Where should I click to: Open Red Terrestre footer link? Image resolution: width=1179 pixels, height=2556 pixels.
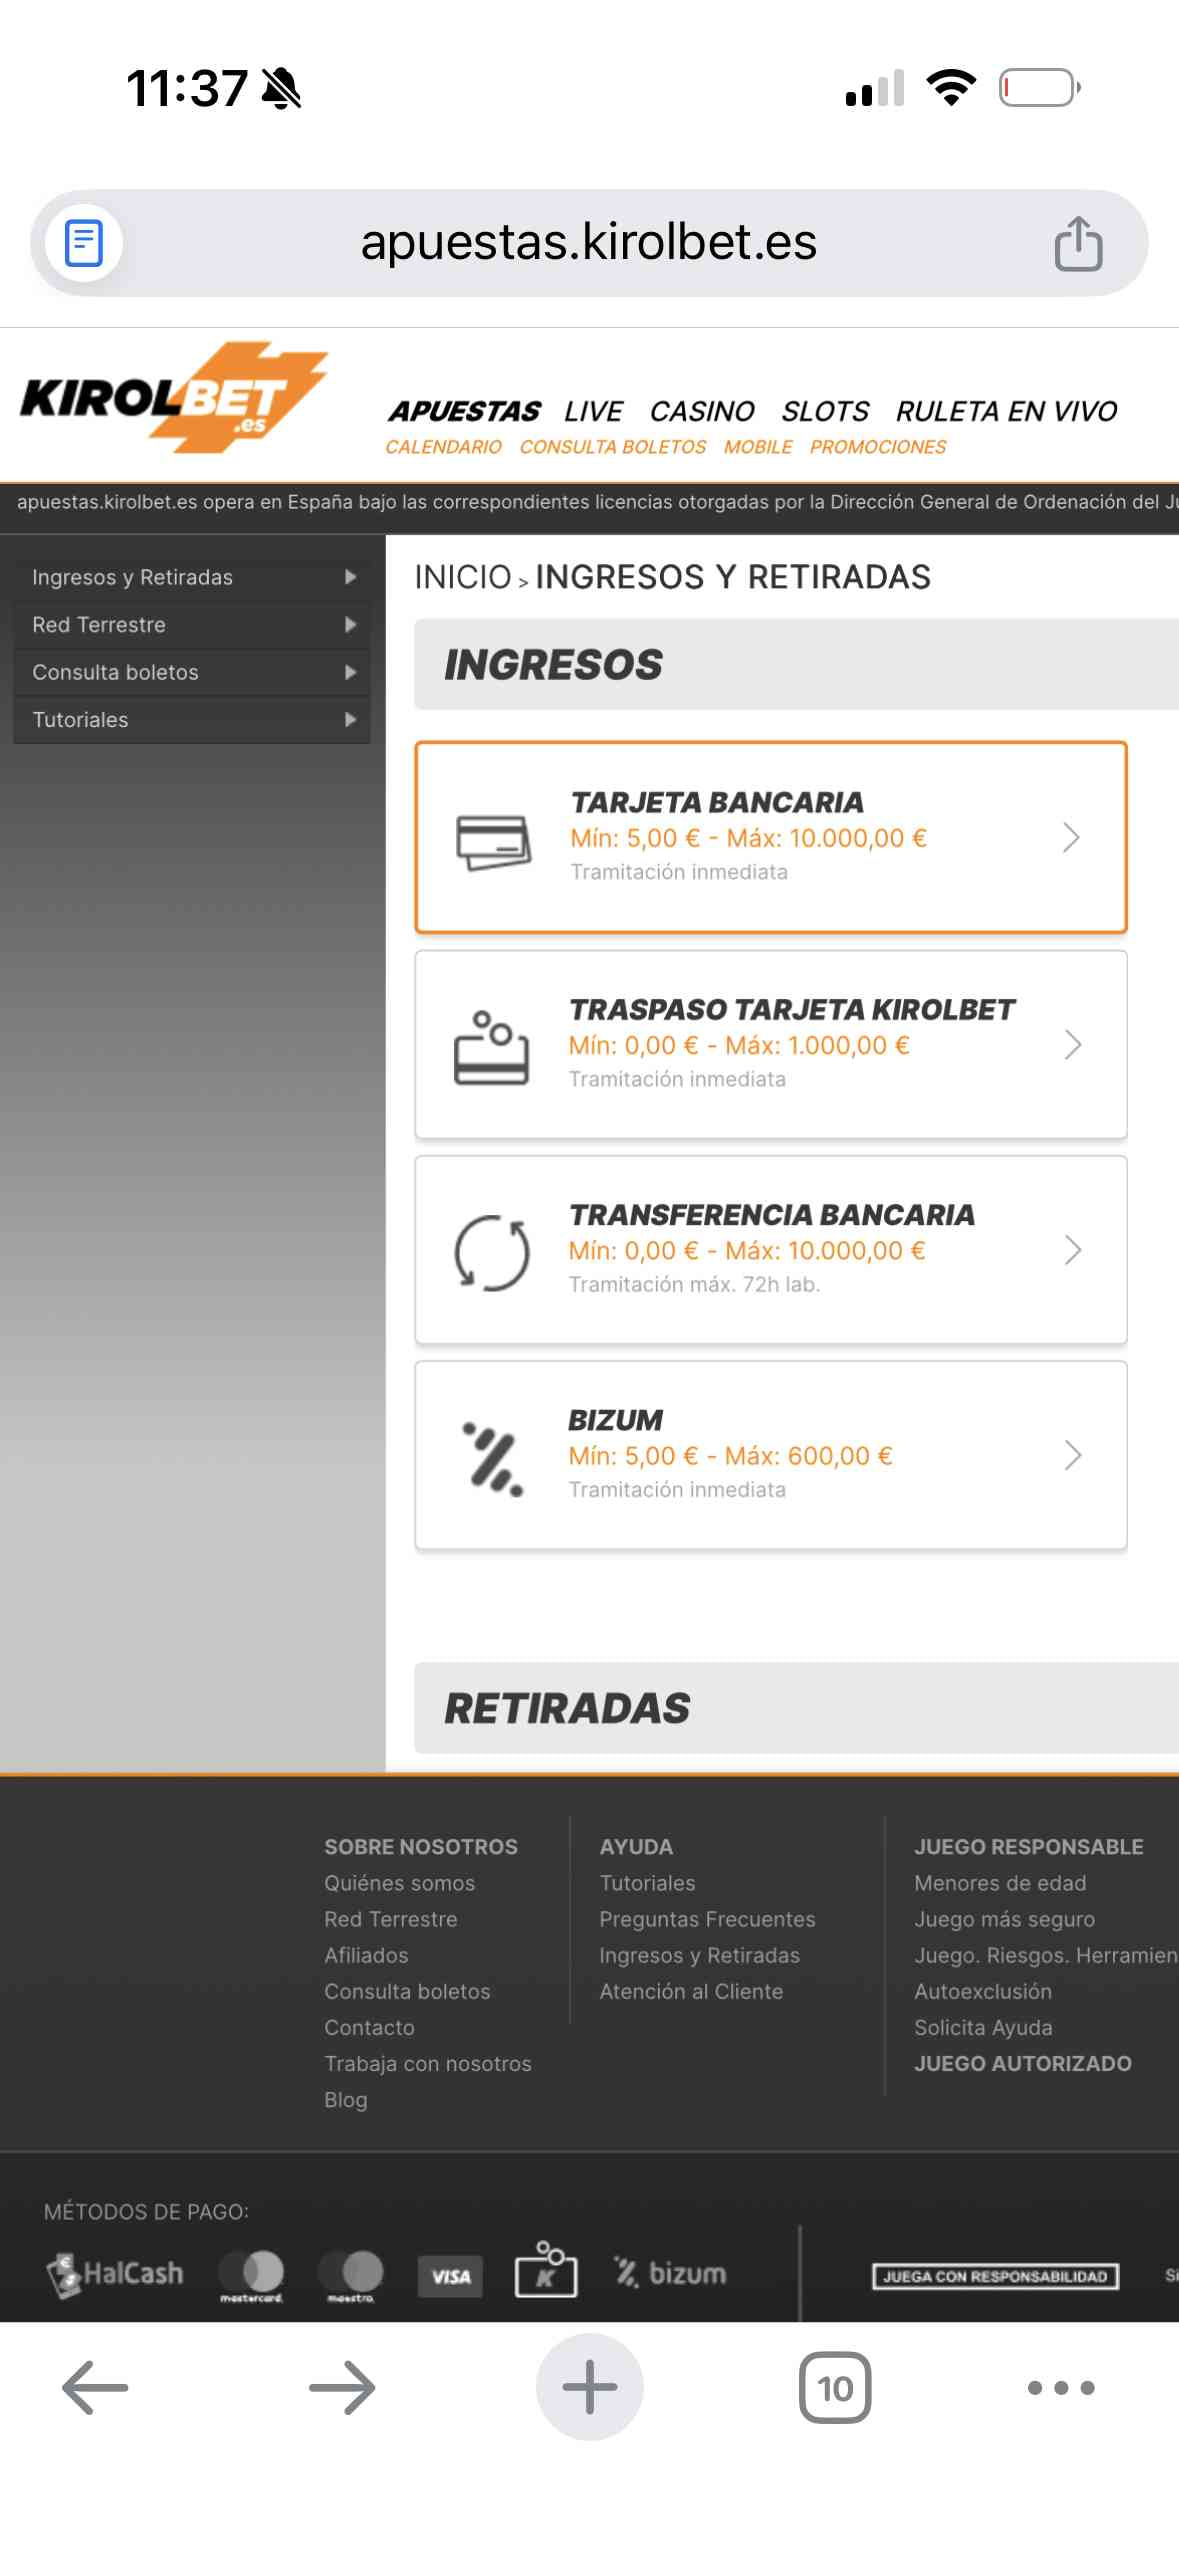[x=390, y=1919]
